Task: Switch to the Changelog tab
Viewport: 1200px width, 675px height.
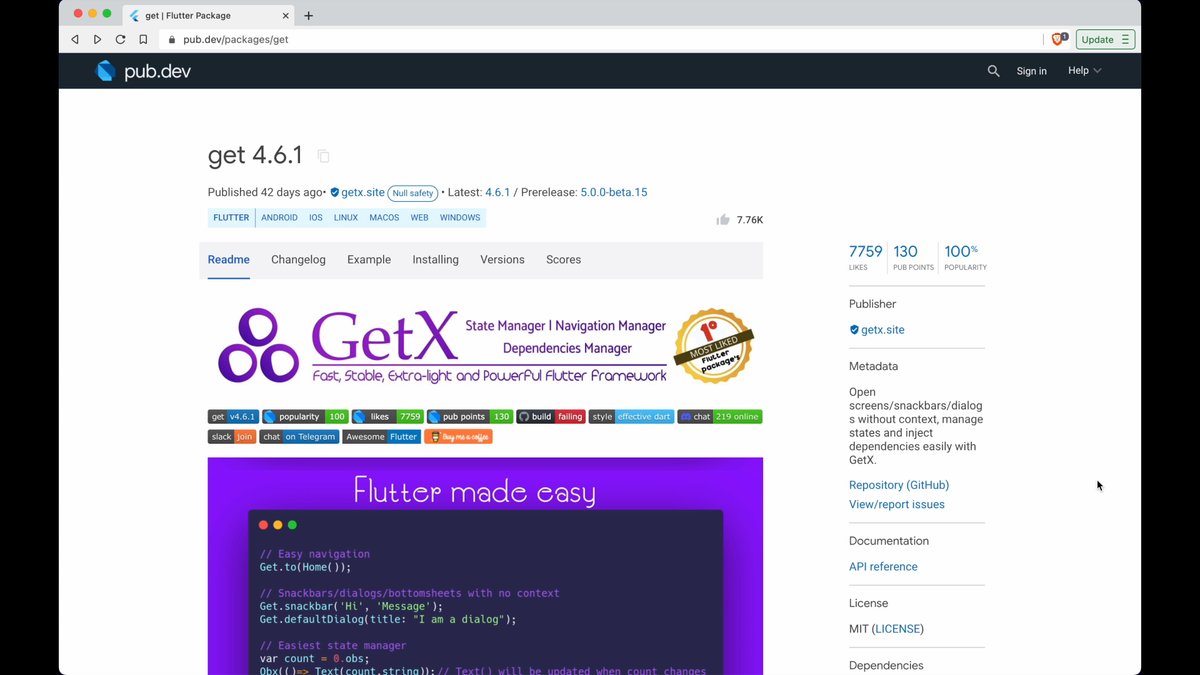Action: tap(298, 260)
